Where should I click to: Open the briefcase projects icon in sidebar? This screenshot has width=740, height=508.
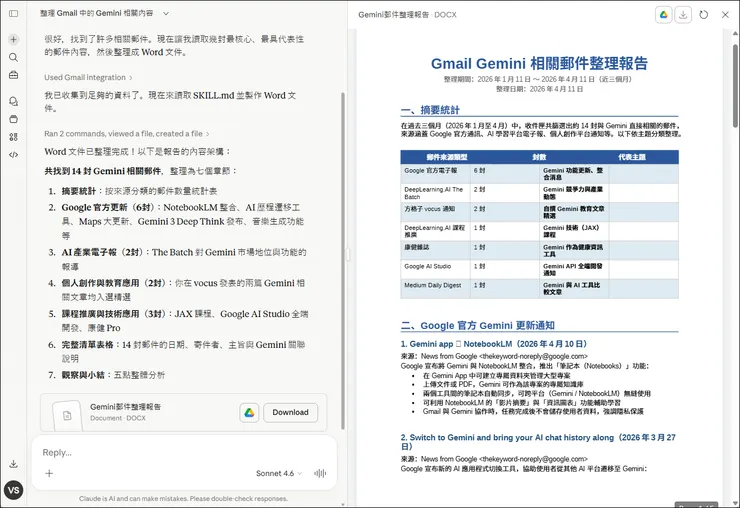point(14,75)
